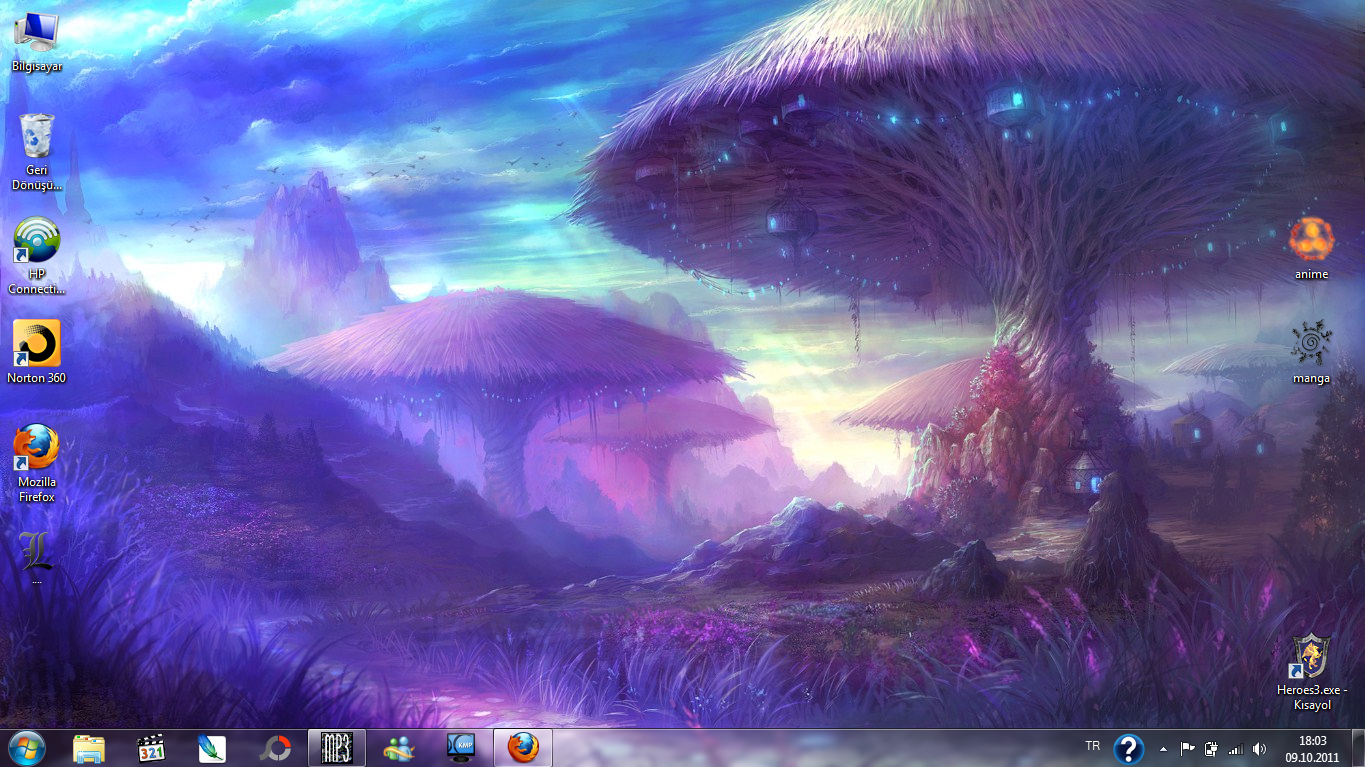This screenshot has width=1365, height=767.
Task: Select the Norton 360 desktop shortcut
Action: pyautogui.click(x=36, y=352)
